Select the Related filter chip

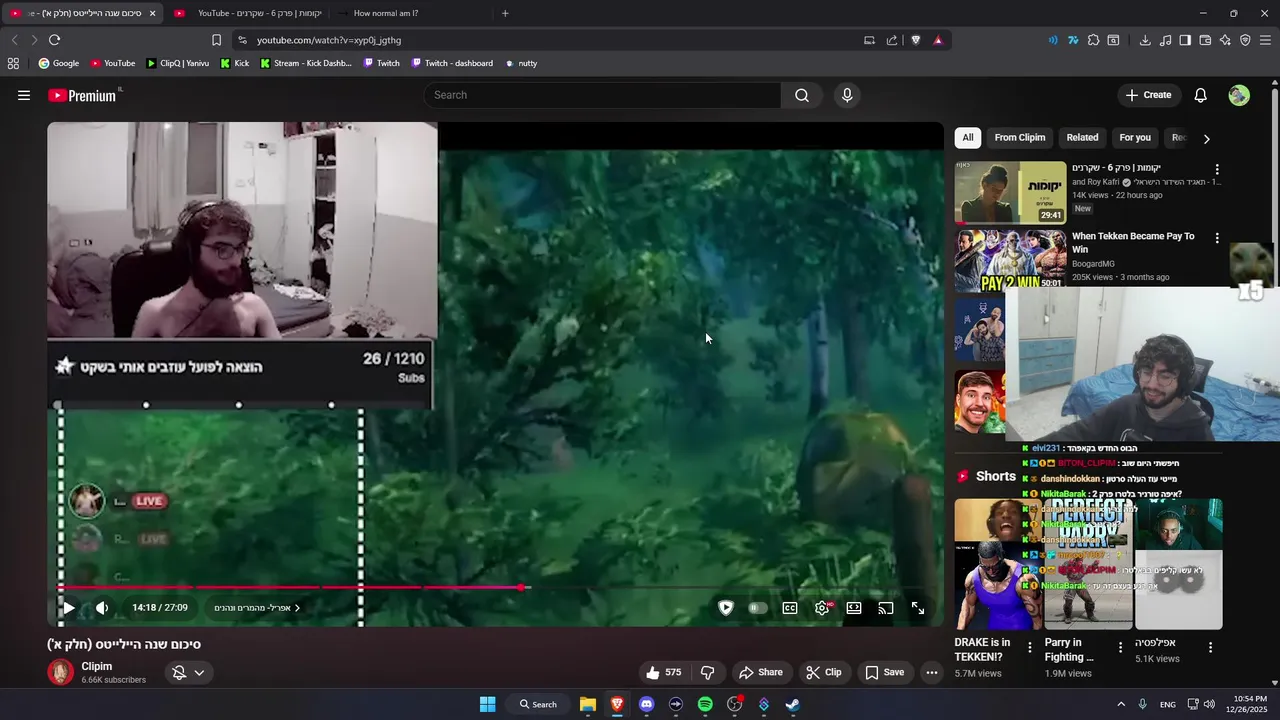(x=1082, y=138)
